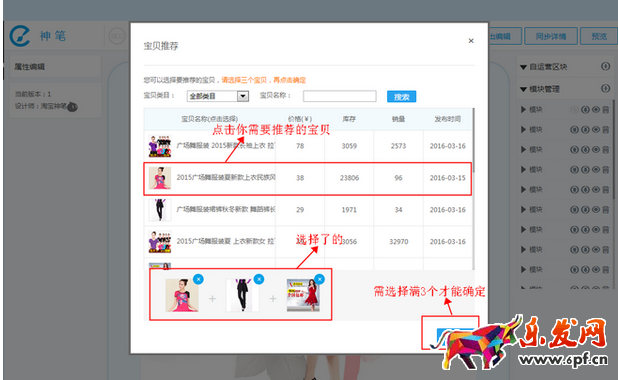Delete the fifth 模块 with trash icon
This screenshot has height=380, width=618.
(x=606, y=190)
